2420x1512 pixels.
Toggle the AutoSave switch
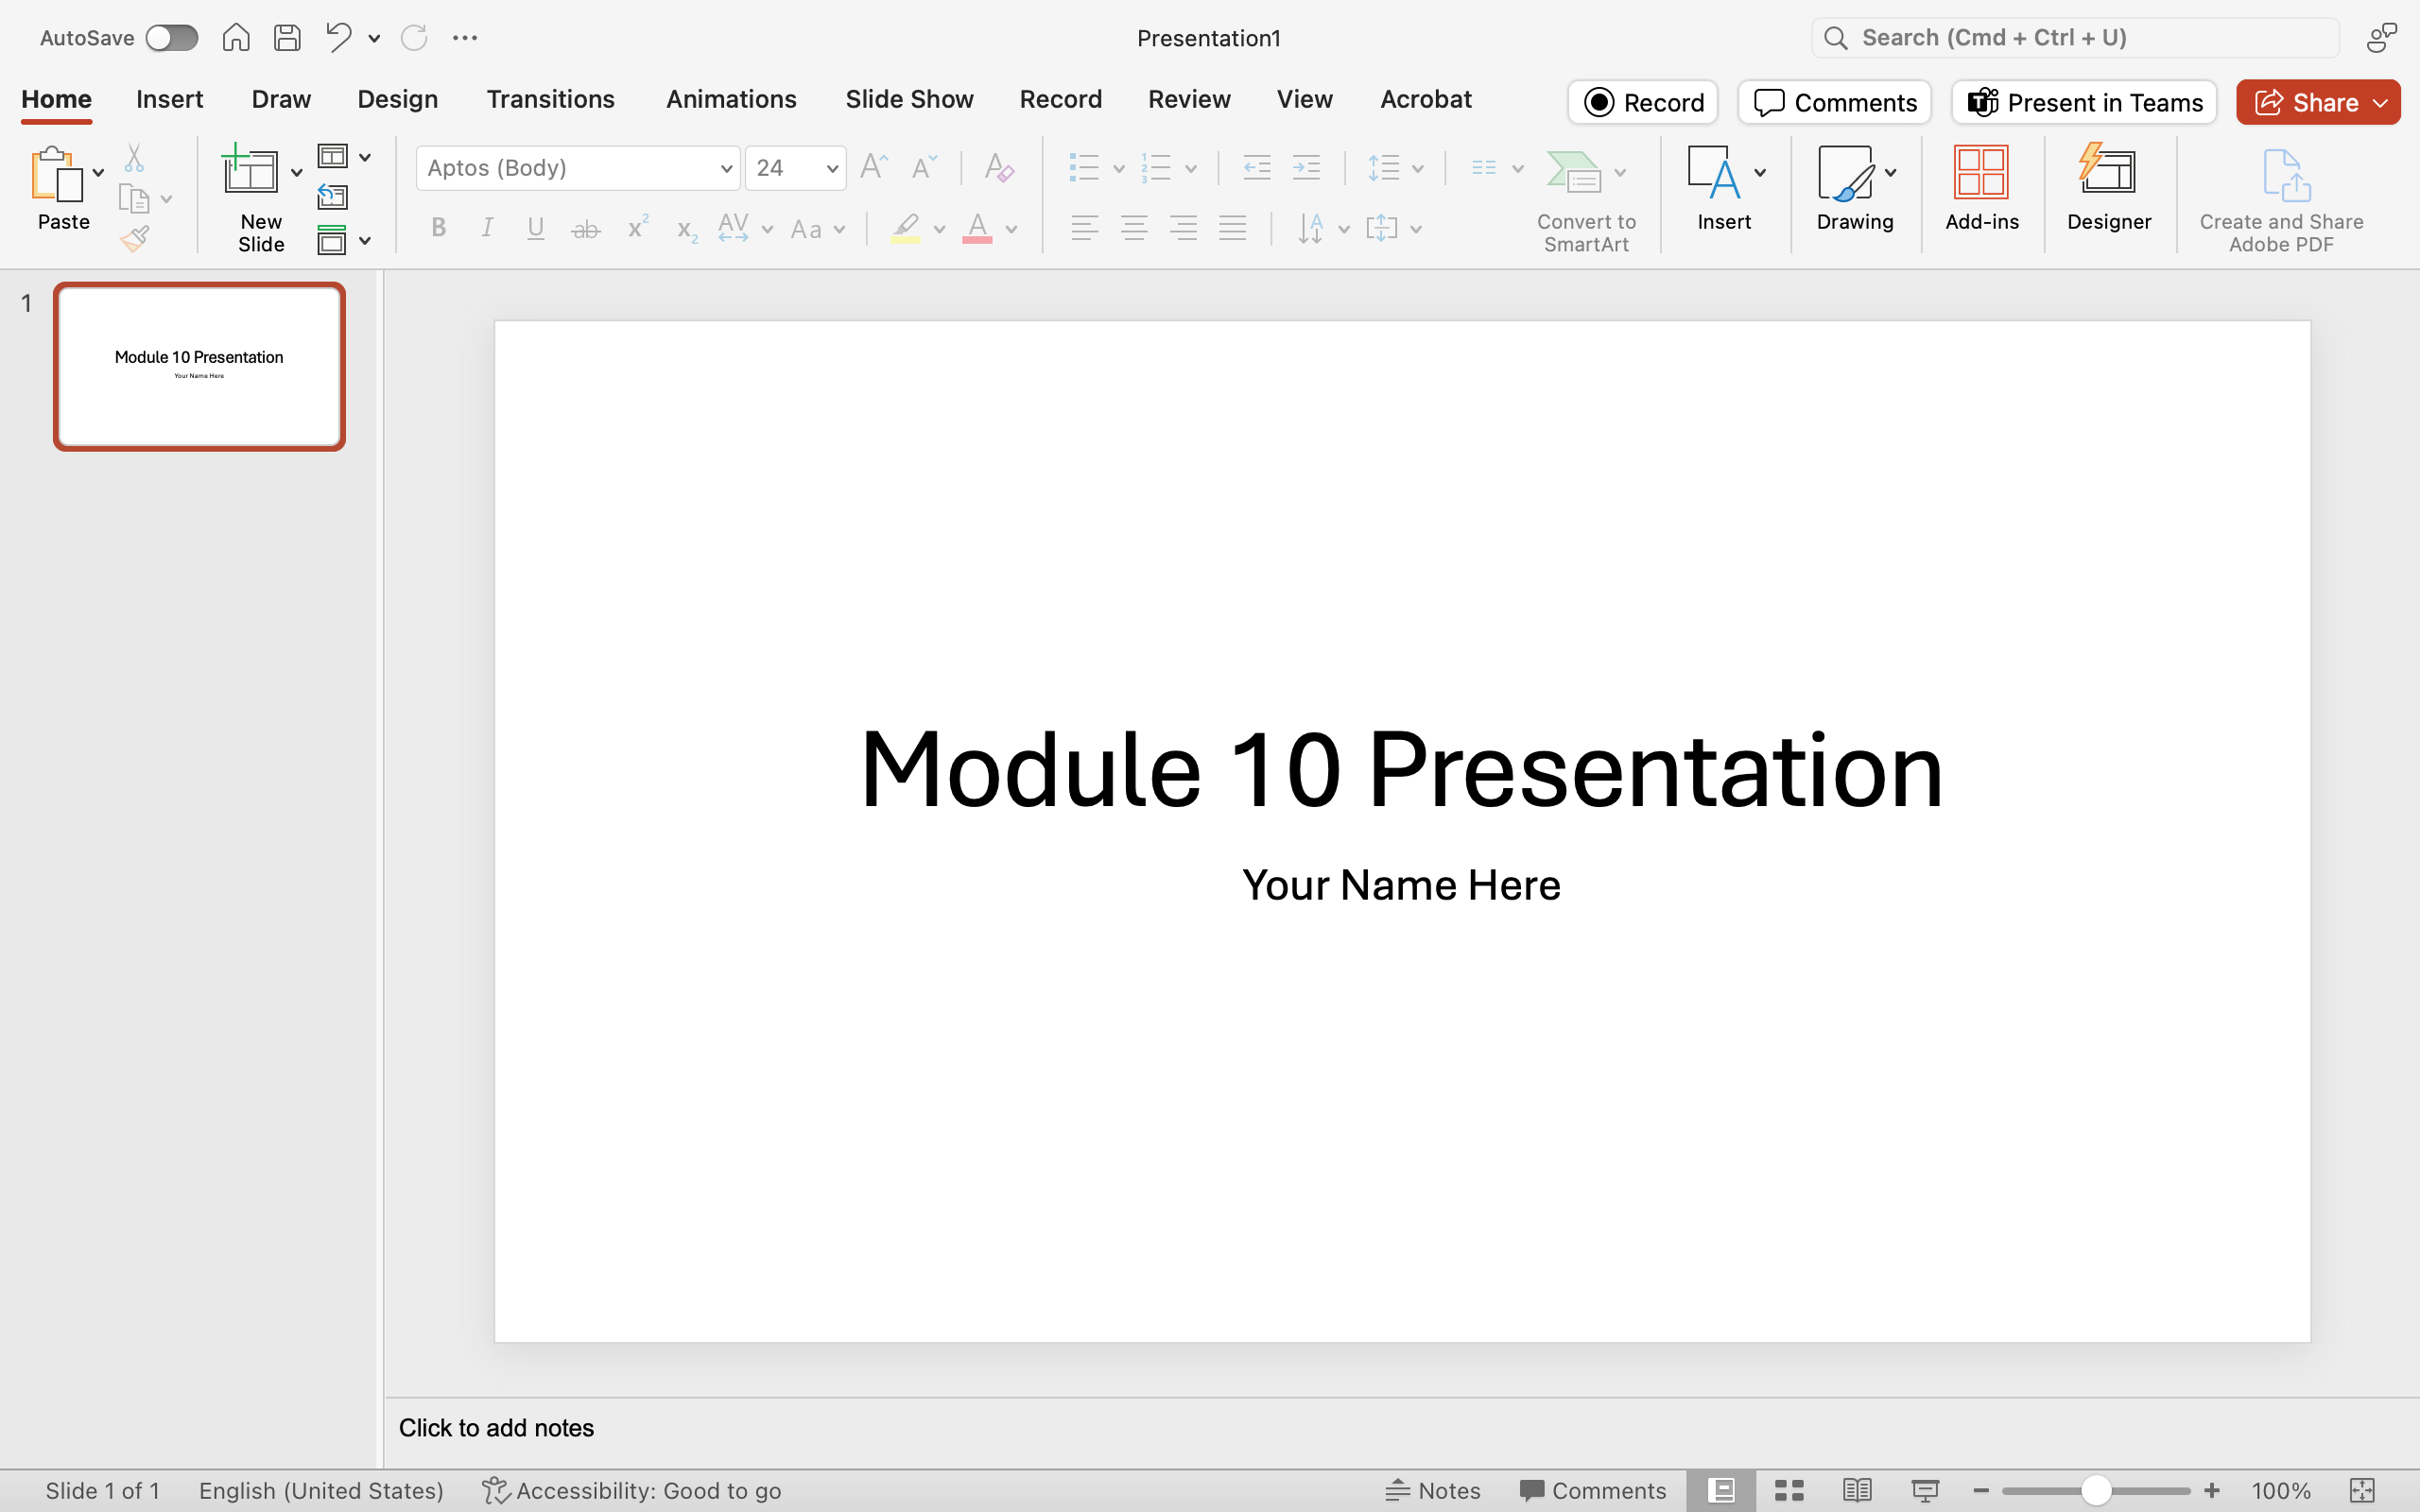(x=172, y=38)
